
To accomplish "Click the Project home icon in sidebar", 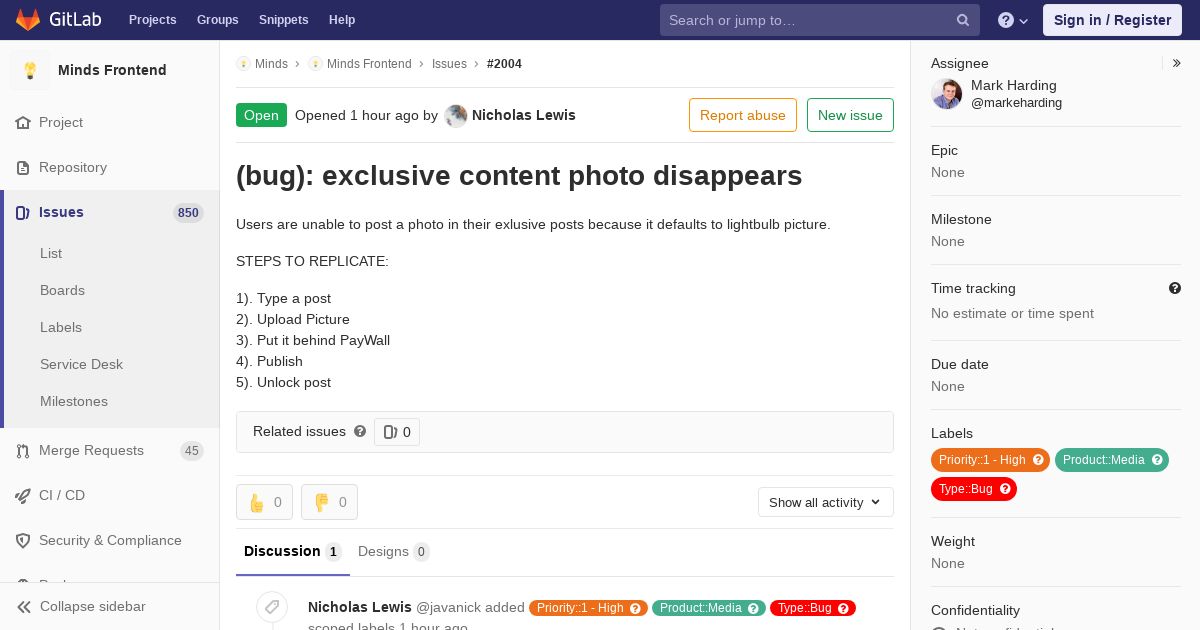I will [x=23, y=123].
